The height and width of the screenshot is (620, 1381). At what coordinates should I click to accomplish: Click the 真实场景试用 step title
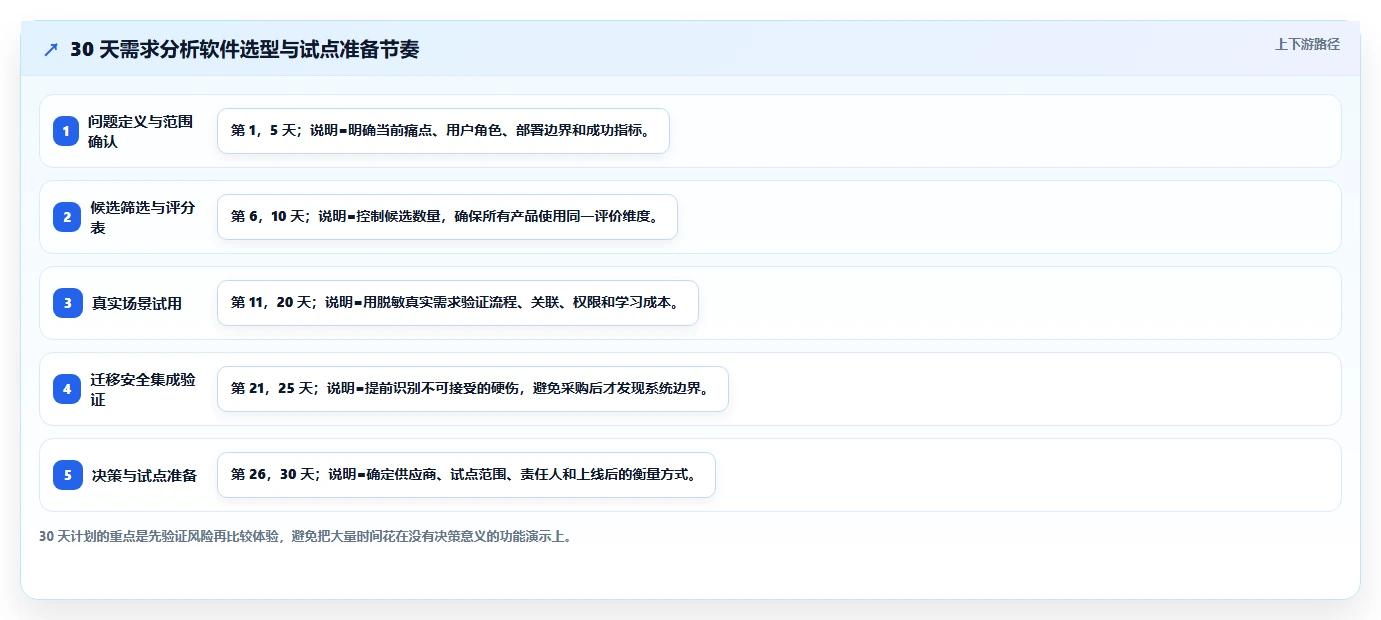(x=137, y=303)
